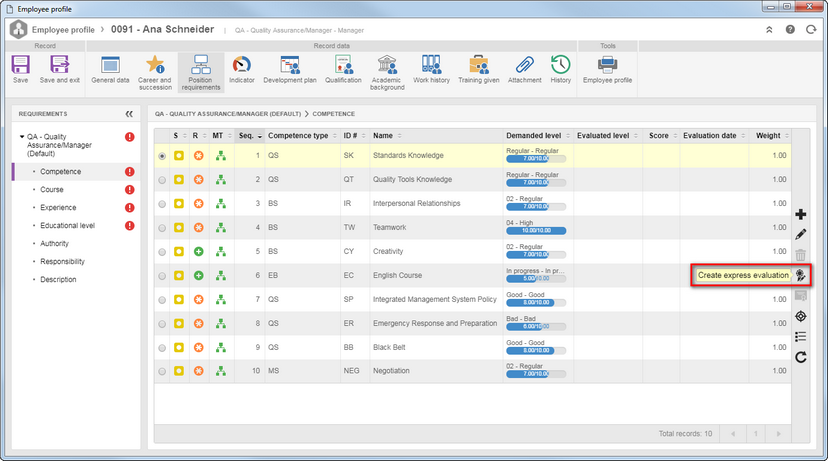The width and height of the screenshot is (828, 461).
Task: Select radio button for Interpersonal Relationships
Action: click(x=162, y=204)
